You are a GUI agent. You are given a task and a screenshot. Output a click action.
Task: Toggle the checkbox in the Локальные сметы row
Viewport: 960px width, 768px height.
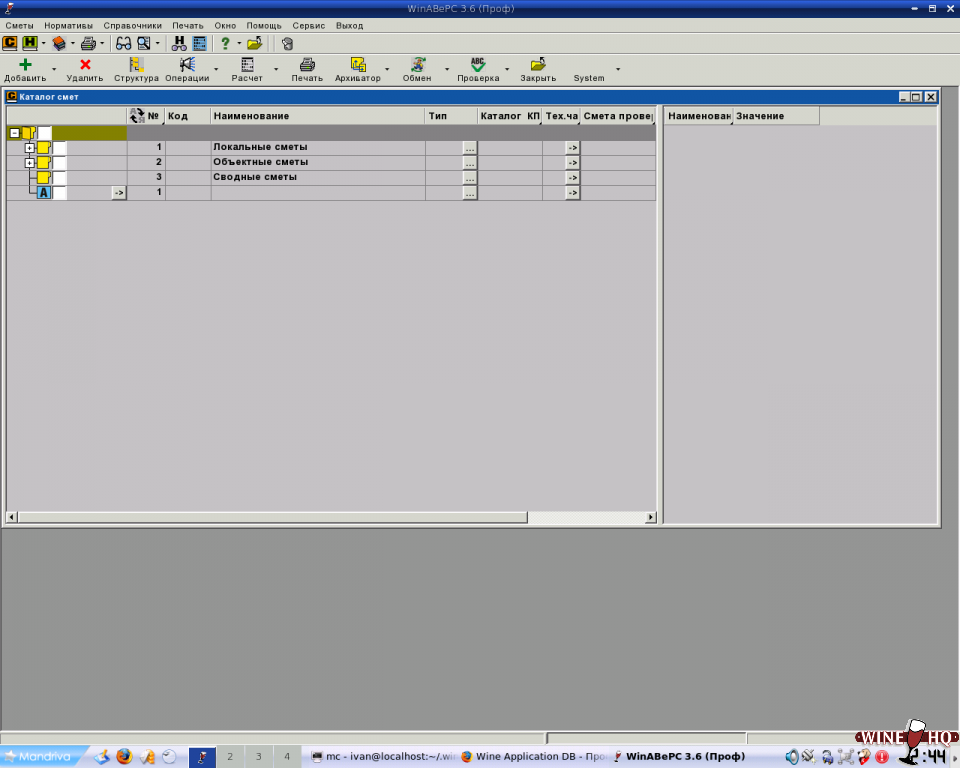point(60,148)
